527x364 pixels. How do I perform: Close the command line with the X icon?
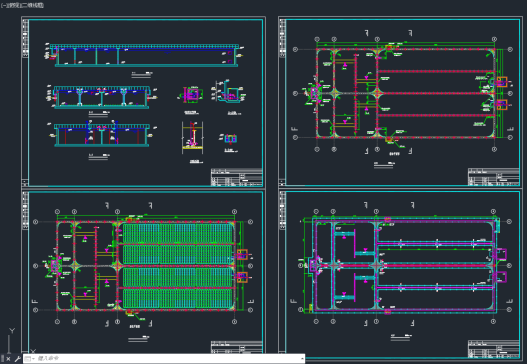8,359
